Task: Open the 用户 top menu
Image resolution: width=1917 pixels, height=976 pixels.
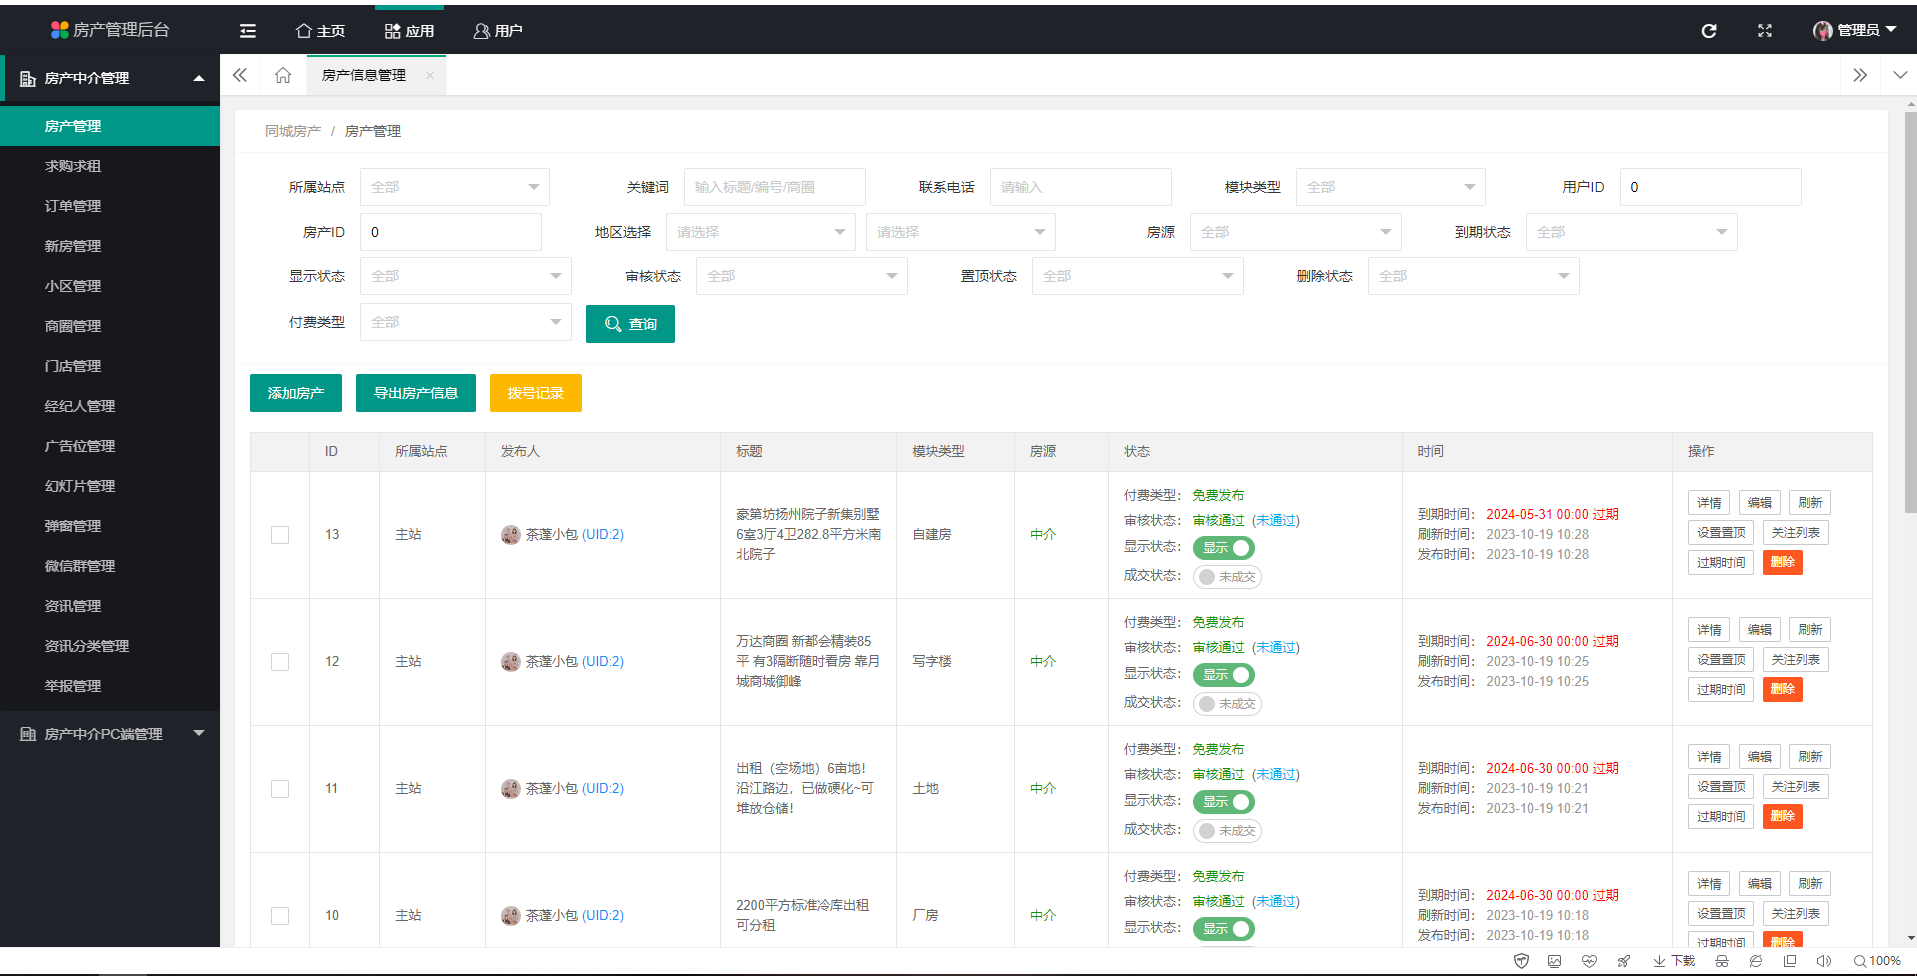Action: pos(498,31)
